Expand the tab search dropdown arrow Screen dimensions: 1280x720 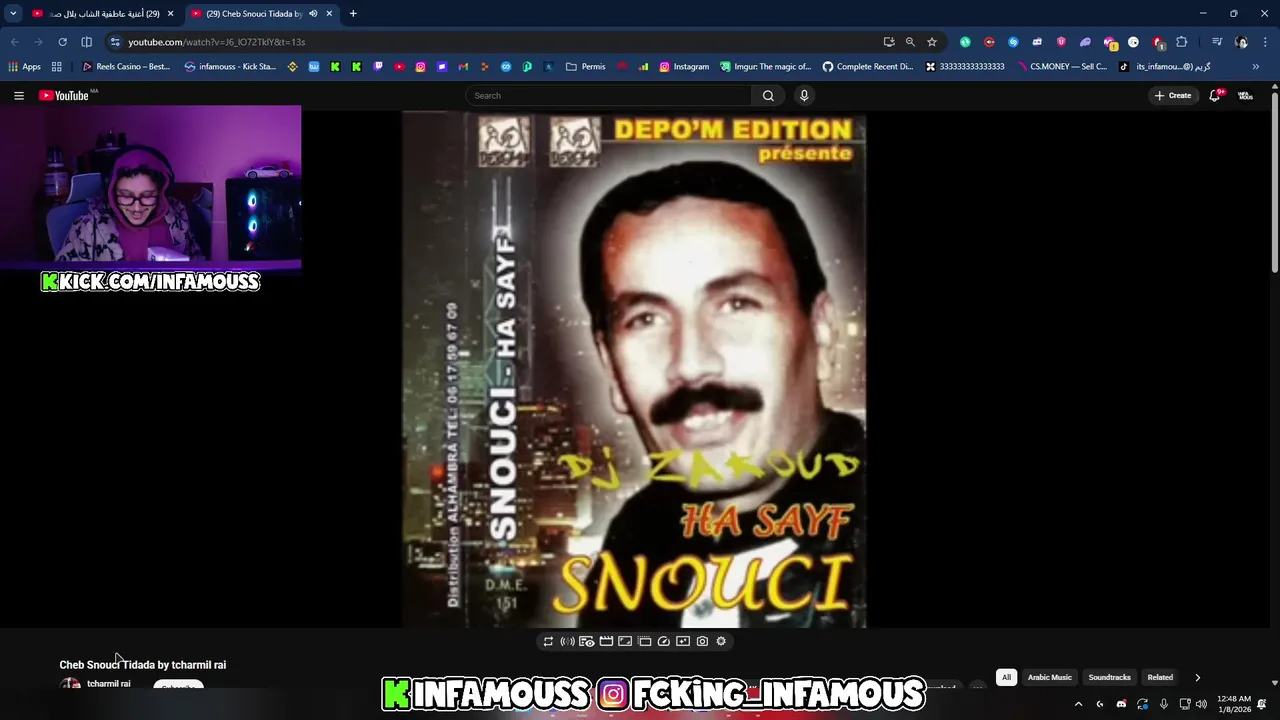point(13,14)
